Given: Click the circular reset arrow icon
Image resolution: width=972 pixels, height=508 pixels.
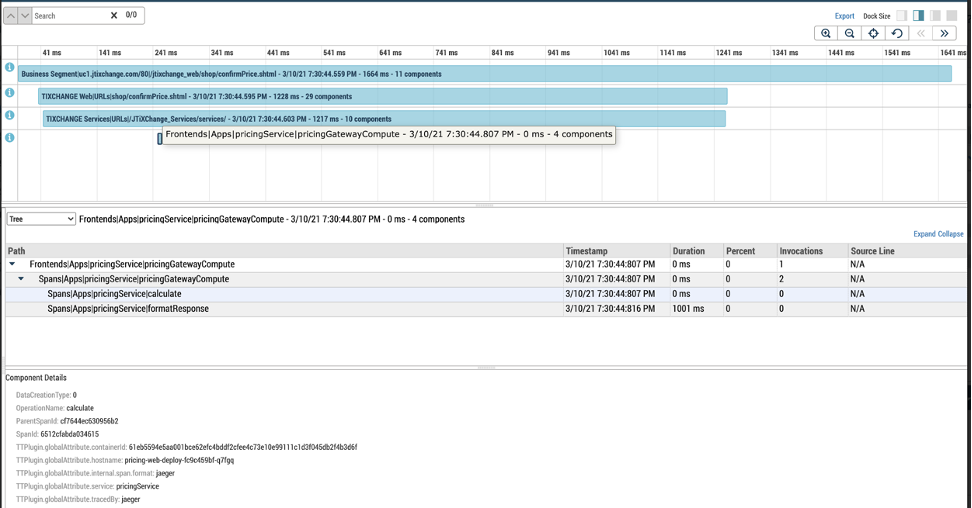Looking at the screenshot, I should 897,33.
